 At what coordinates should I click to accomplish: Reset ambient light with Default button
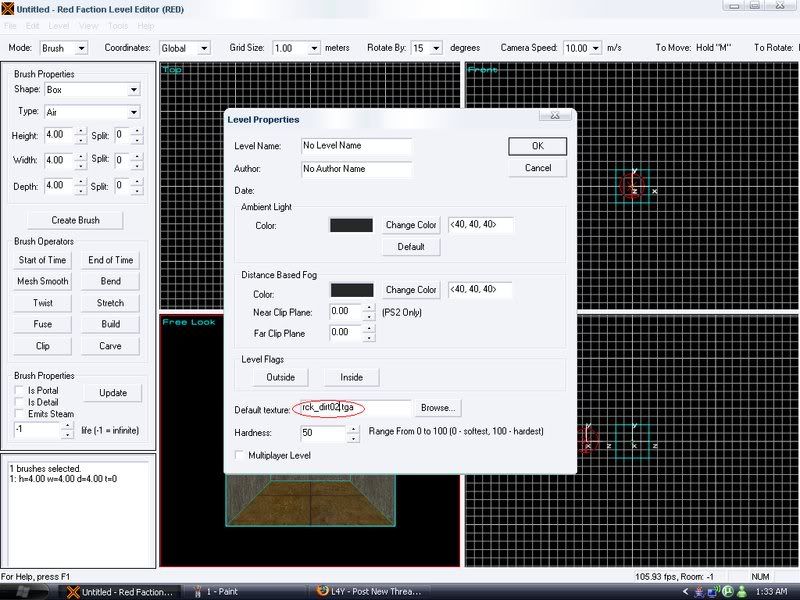411,247
